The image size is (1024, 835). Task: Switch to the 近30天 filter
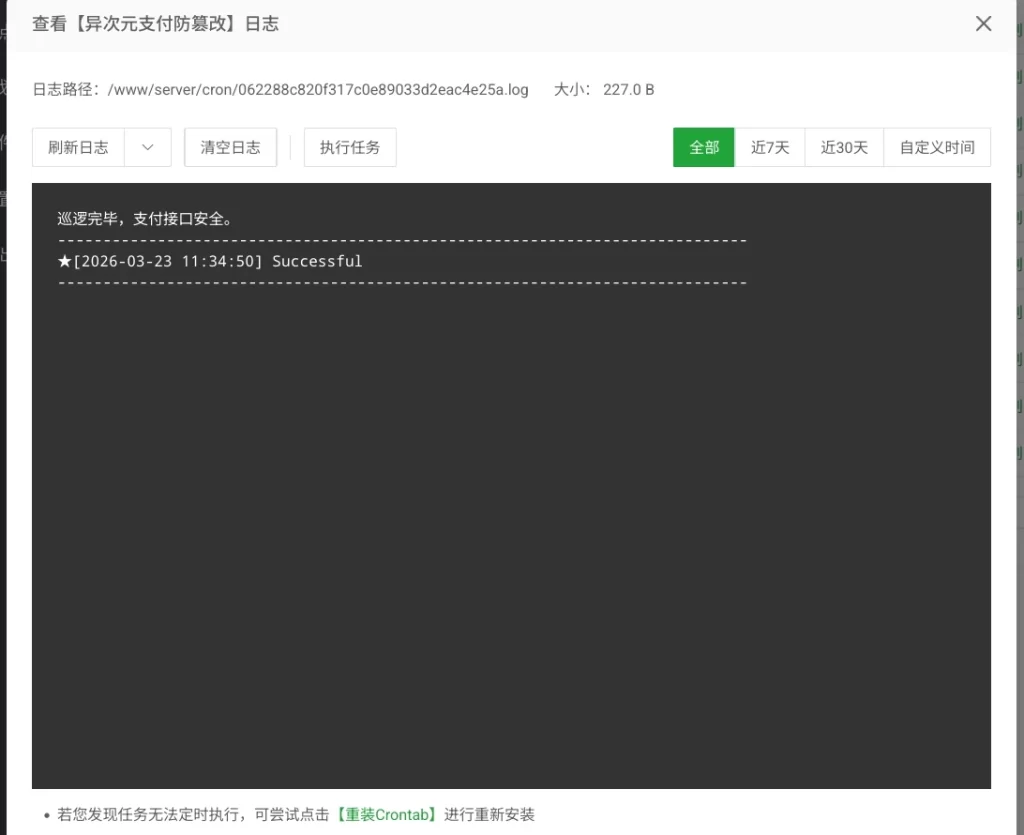(x=843, y=147)
